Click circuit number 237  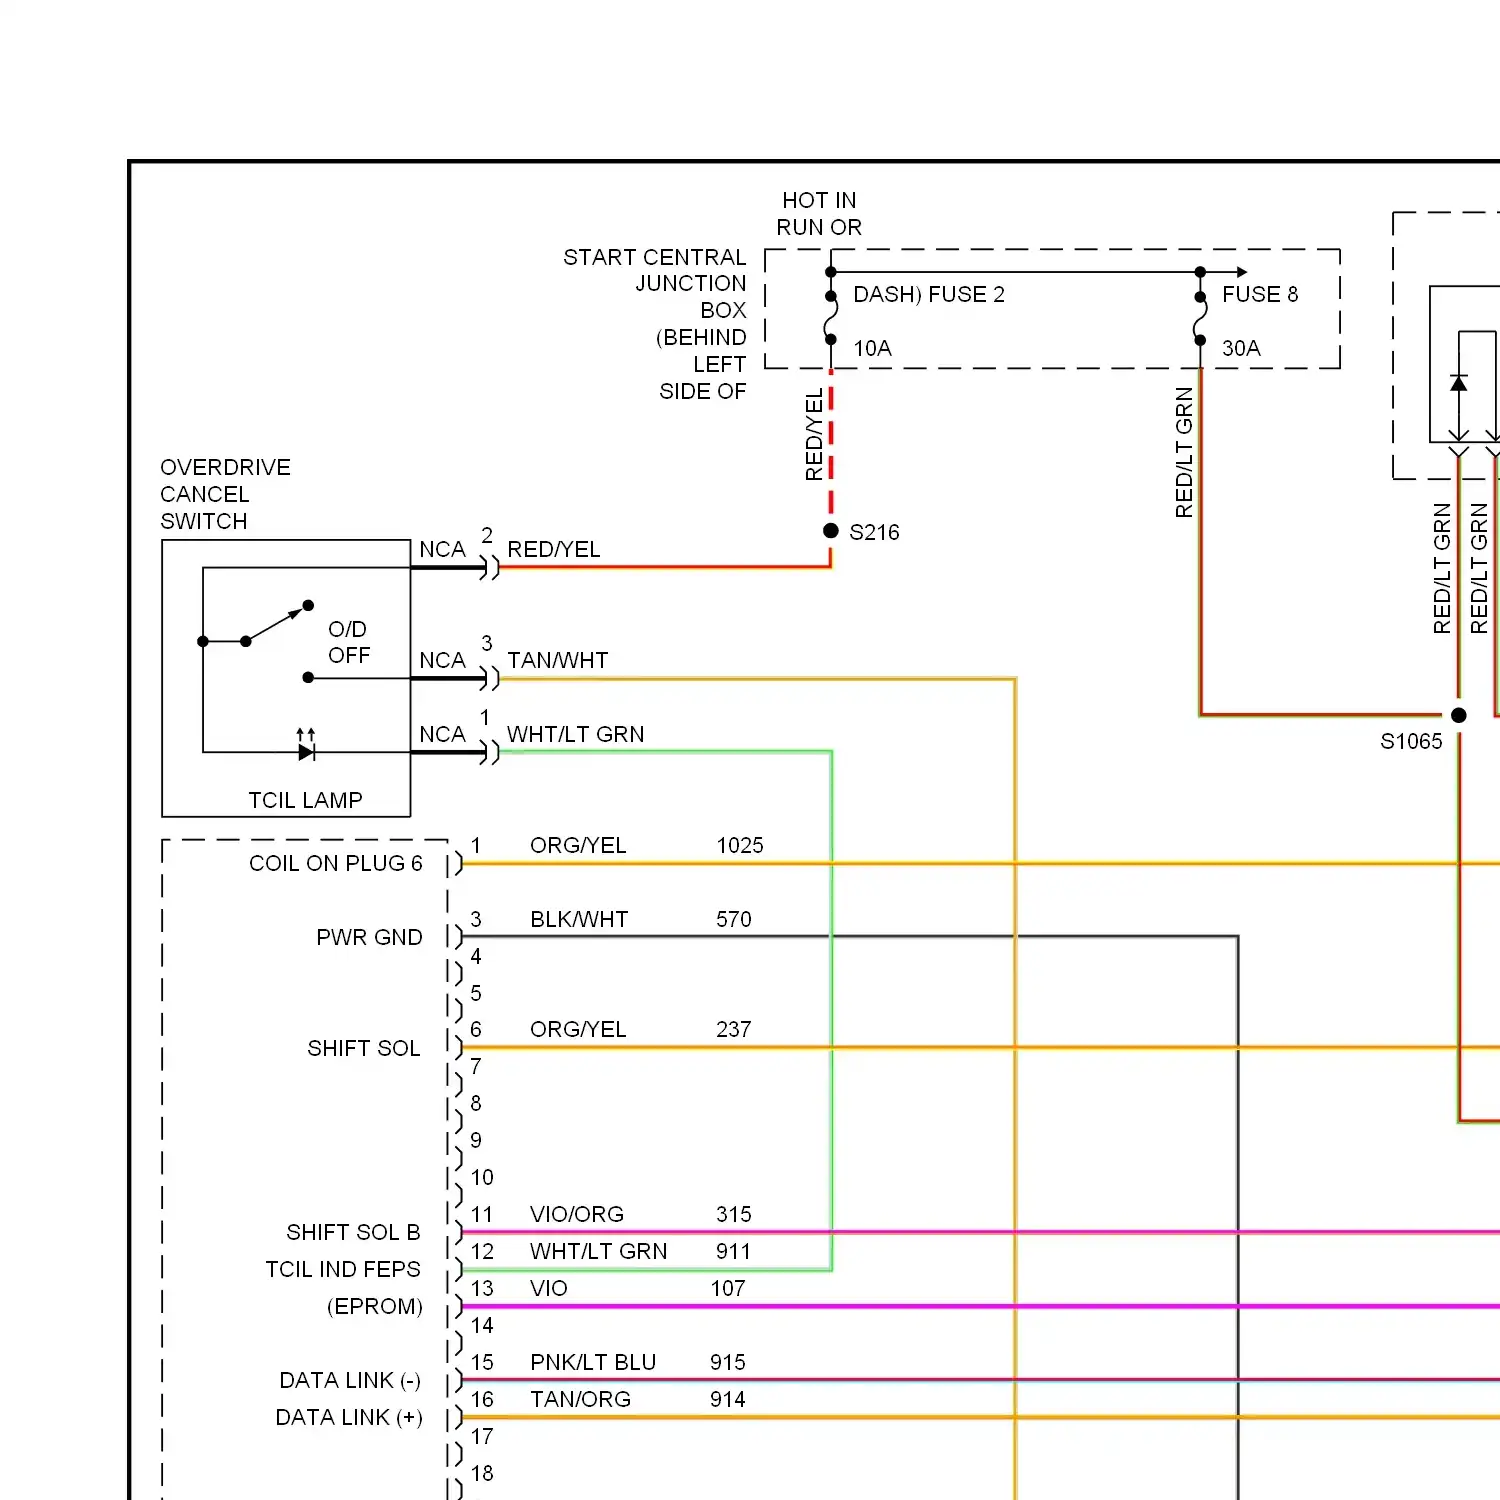[734, 1029]
